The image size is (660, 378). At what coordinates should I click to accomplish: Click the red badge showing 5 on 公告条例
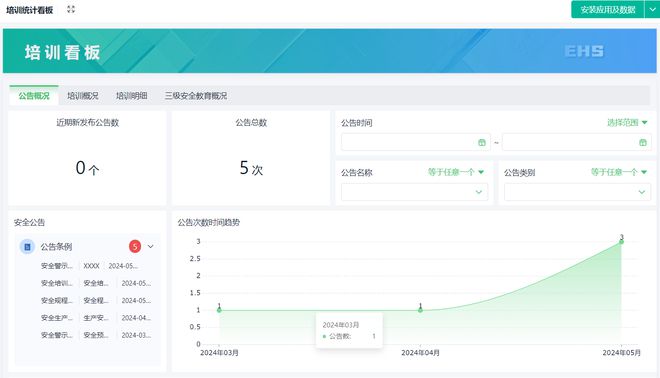[135, 246]
